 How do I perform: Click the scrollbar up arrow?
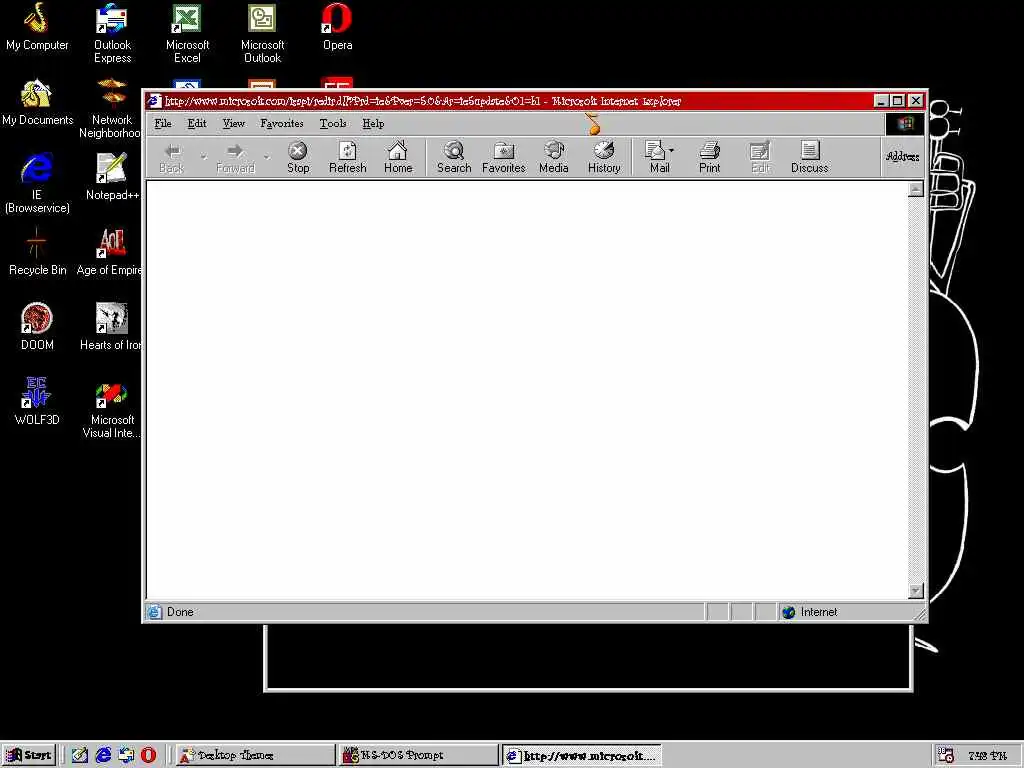tap(916, 189)
